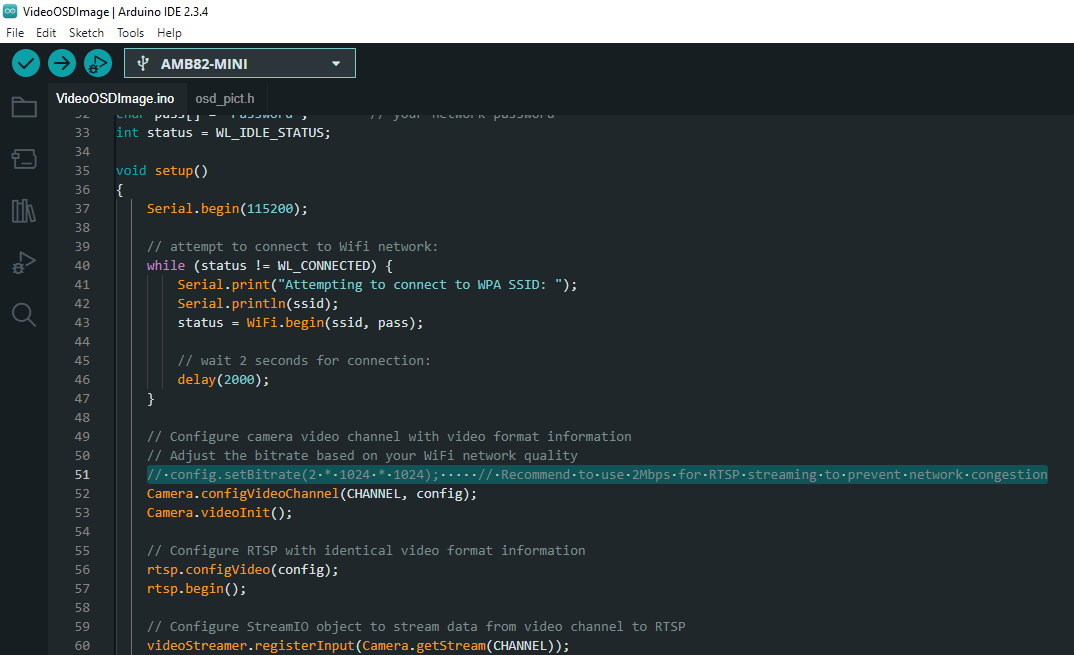Open the Tools menu
This screenshot has width=1074, height=655.
pos(130,33)
